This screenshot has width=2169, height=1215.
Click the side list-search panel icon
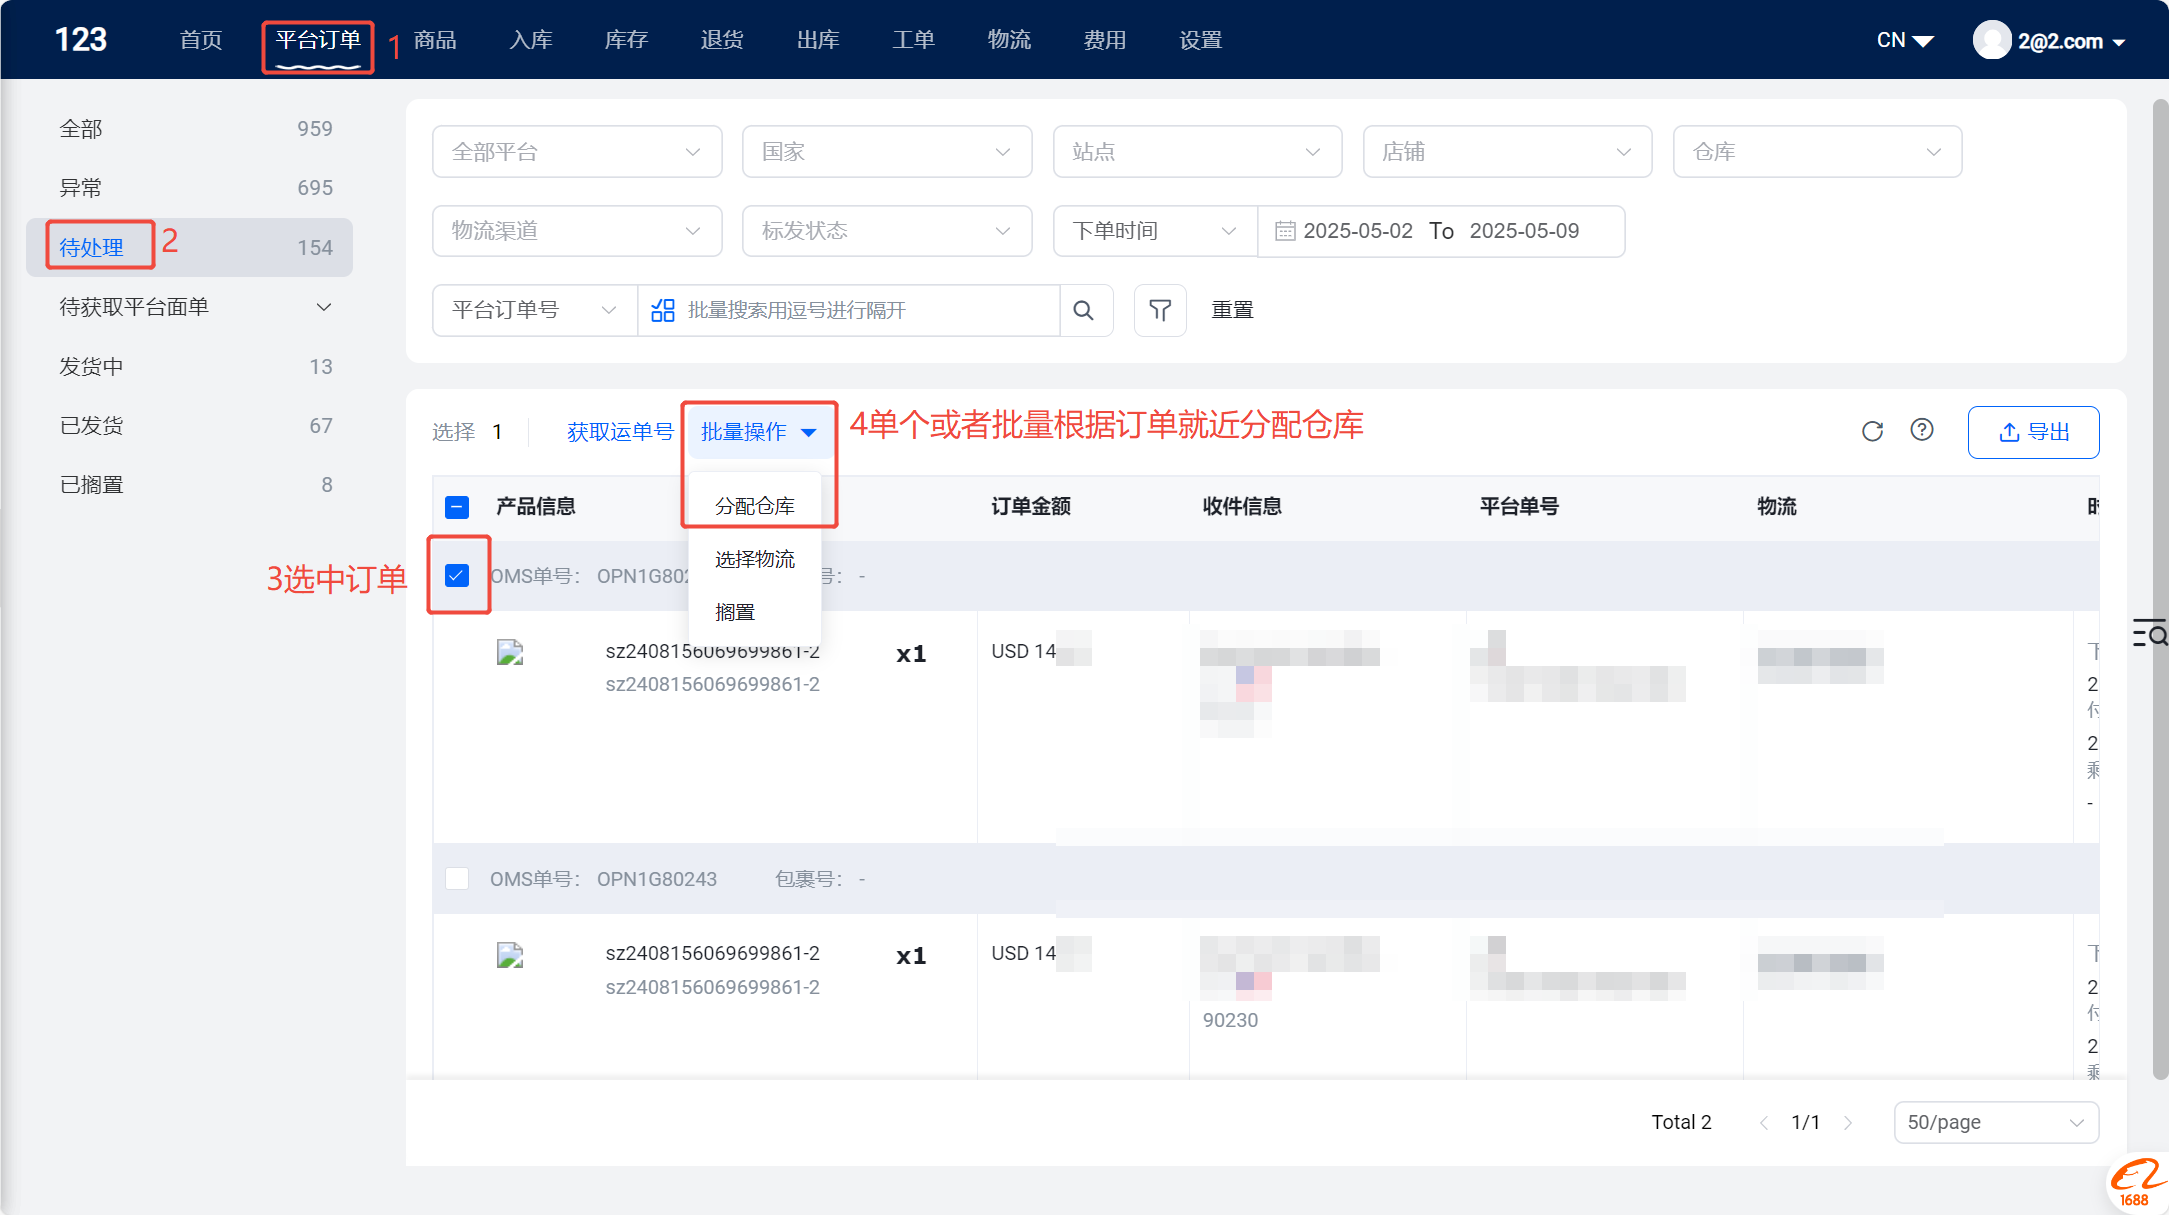(2150, 633)
